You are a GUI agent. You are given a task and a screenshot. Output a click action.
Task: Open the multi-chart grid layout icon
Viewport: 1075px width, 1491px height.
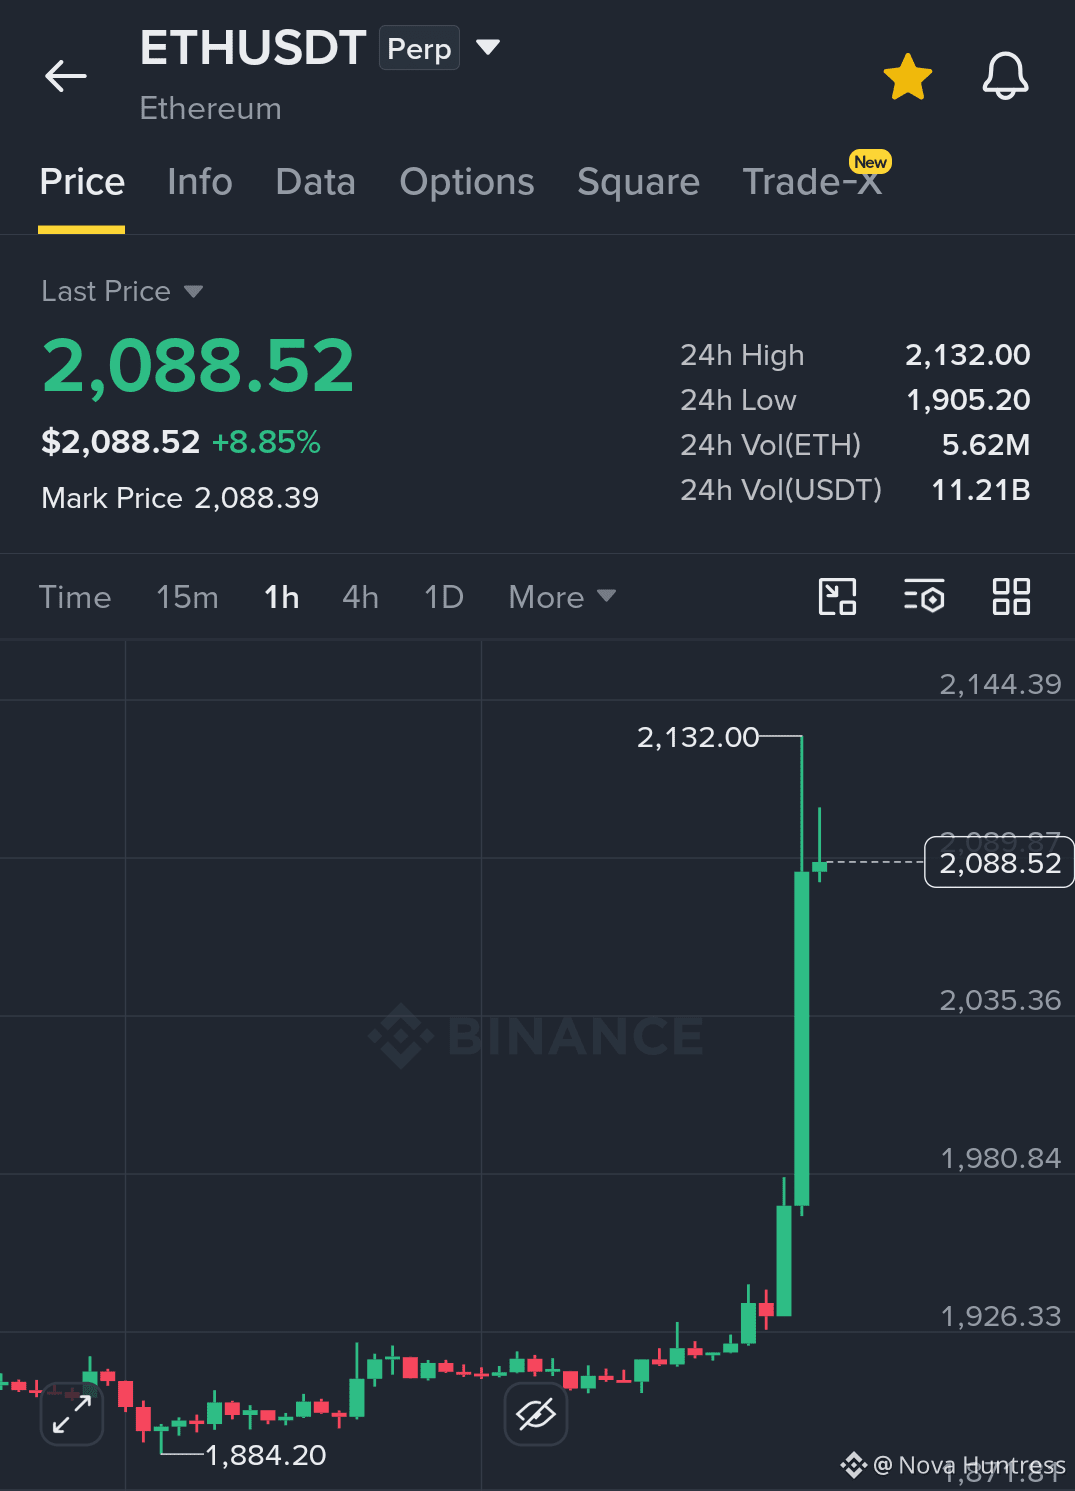[x=1011, y=597]
